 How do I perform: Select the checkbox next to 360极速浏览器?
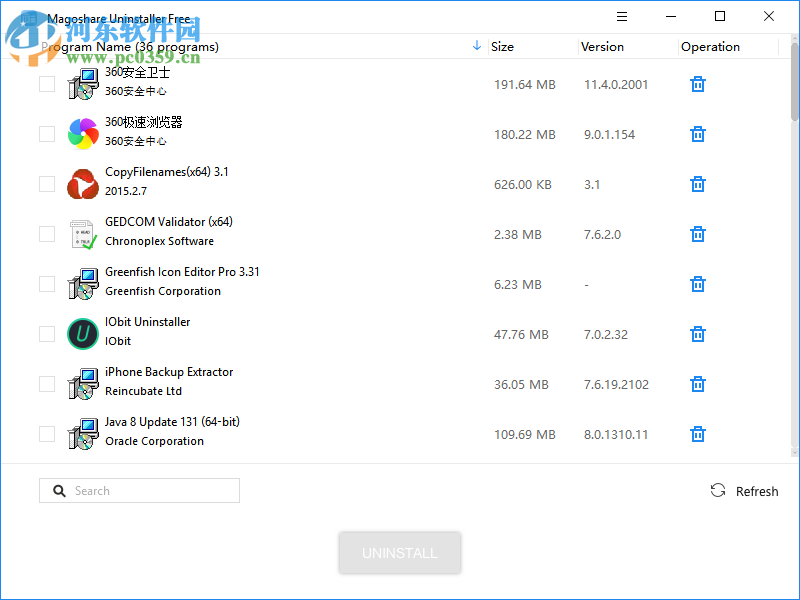46,133
